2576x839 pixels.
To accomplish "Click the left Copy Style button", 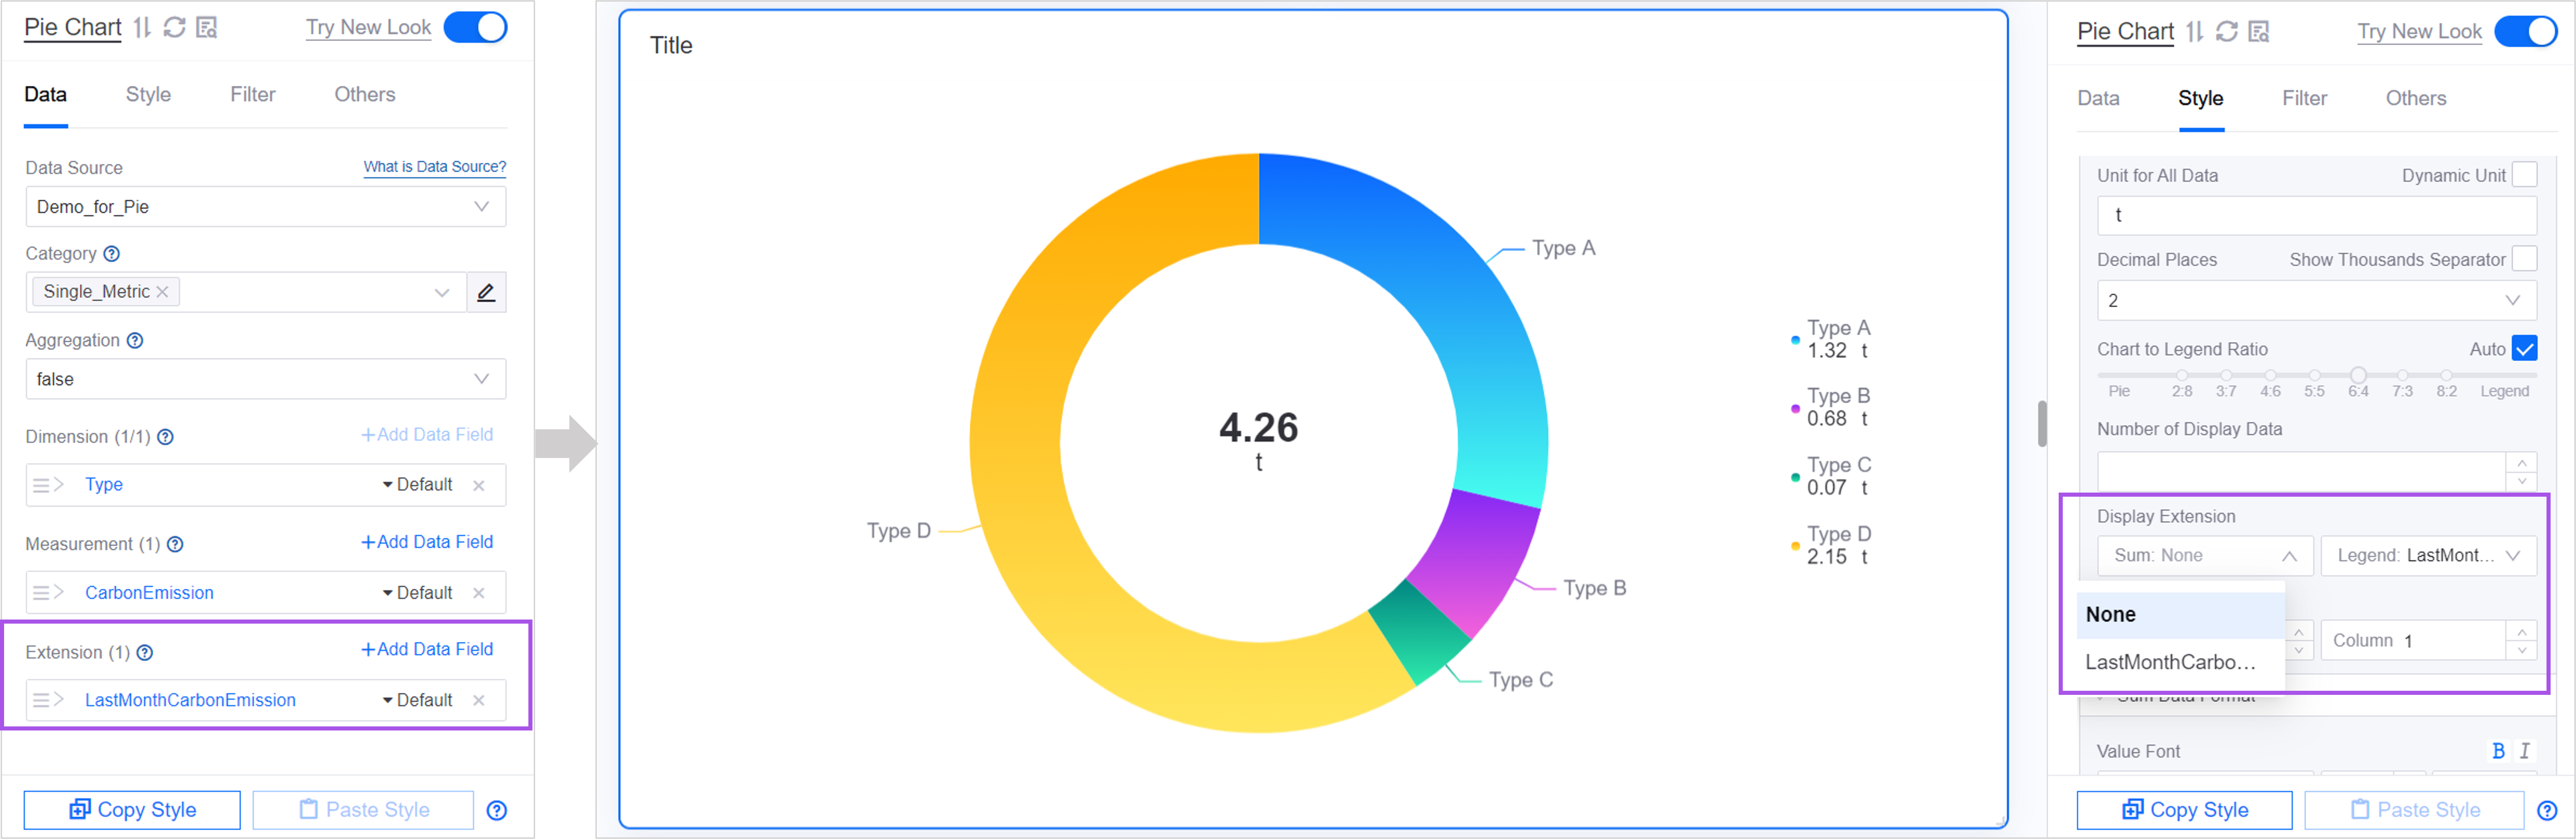I will click(132, 810).
